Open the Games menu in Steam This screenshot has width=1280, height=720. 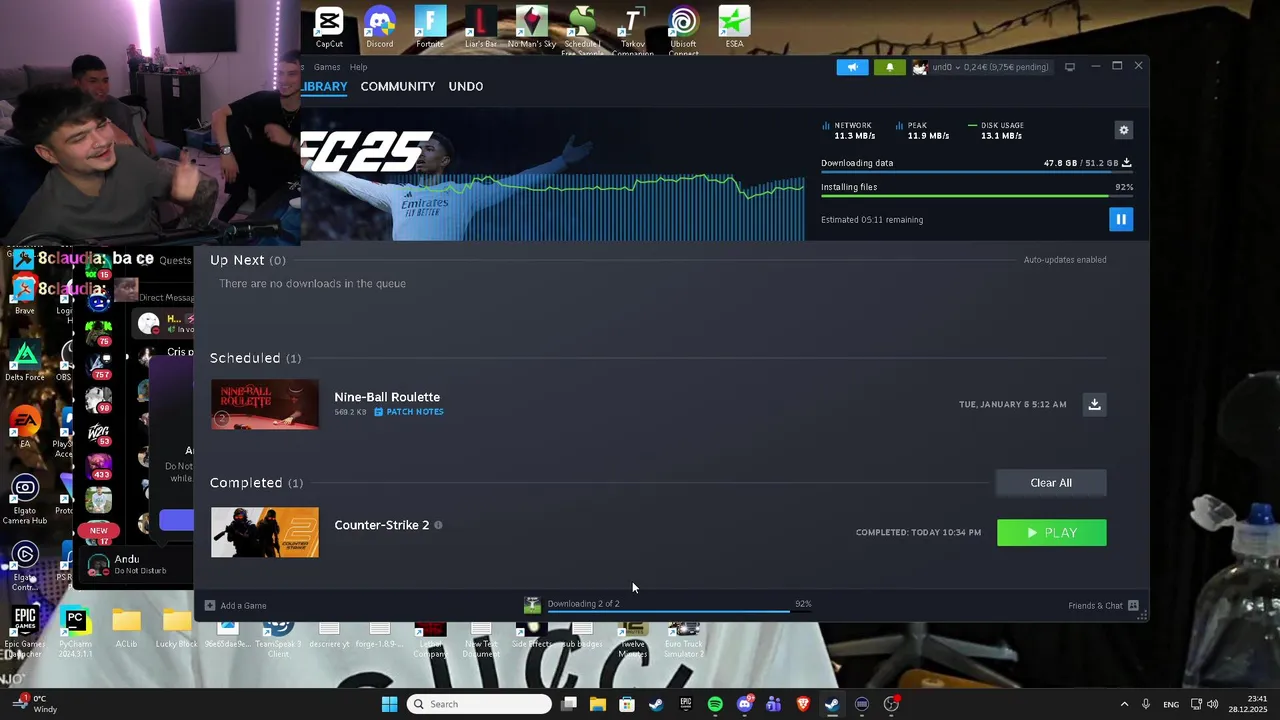point(327,67)
